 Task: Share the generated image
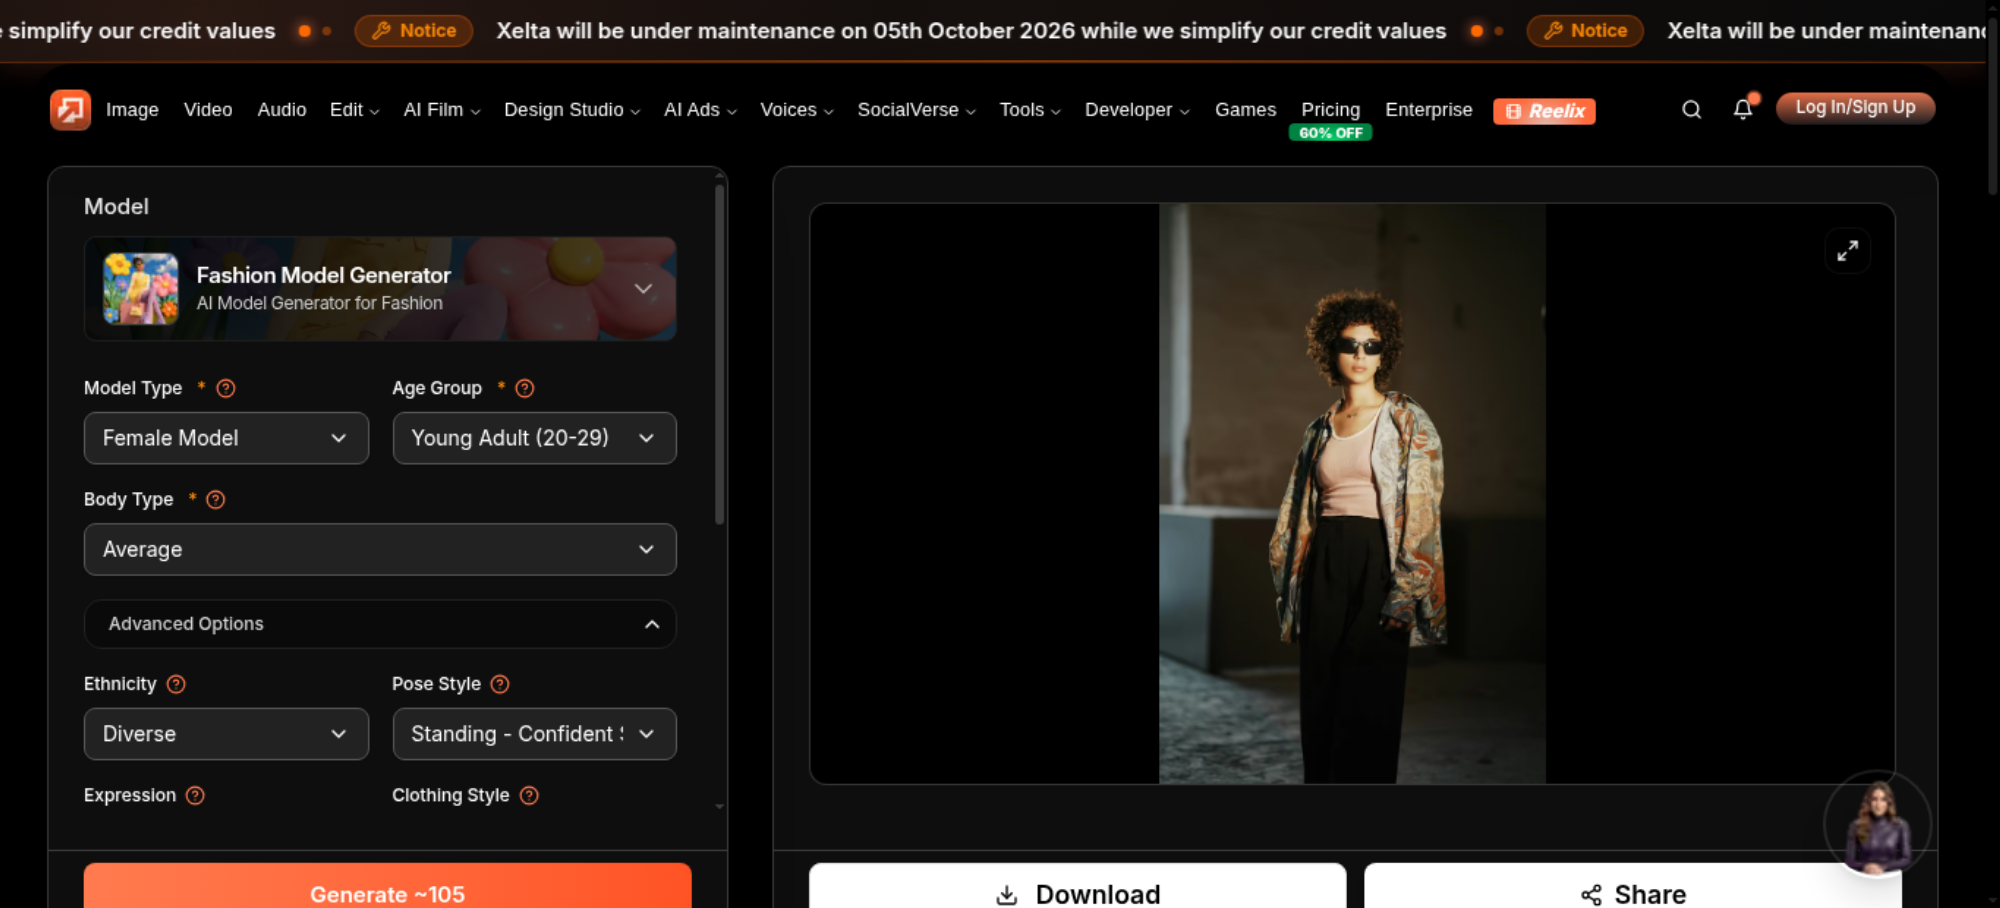tap(1633, 887)
